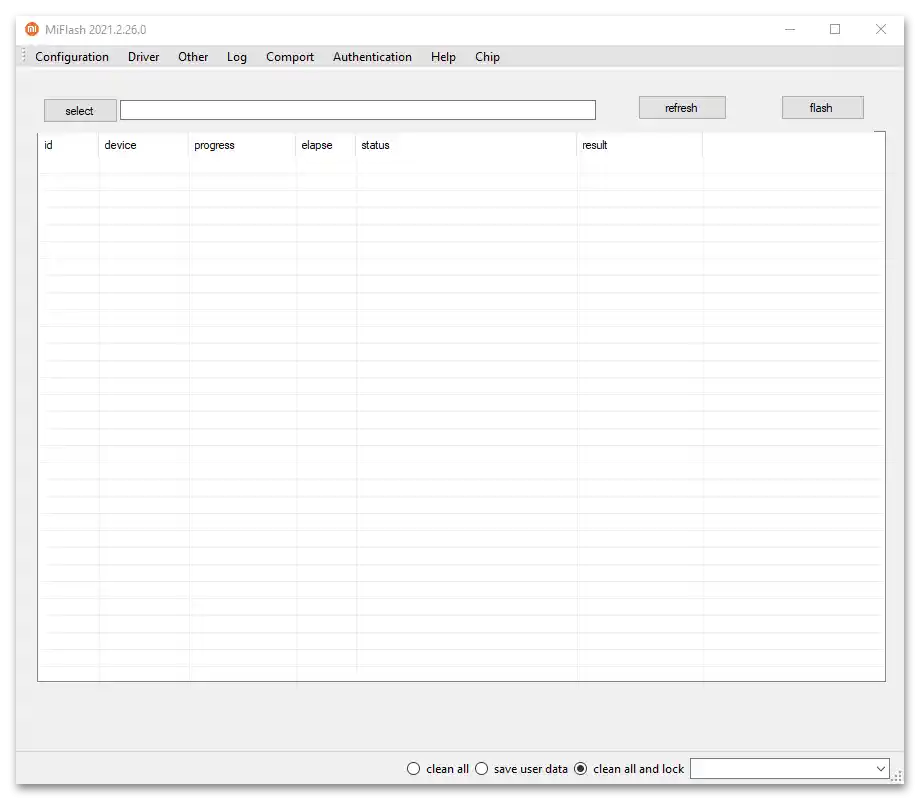Click the device column header
Viewport: 920px width, 800px height.
(144, 145)
